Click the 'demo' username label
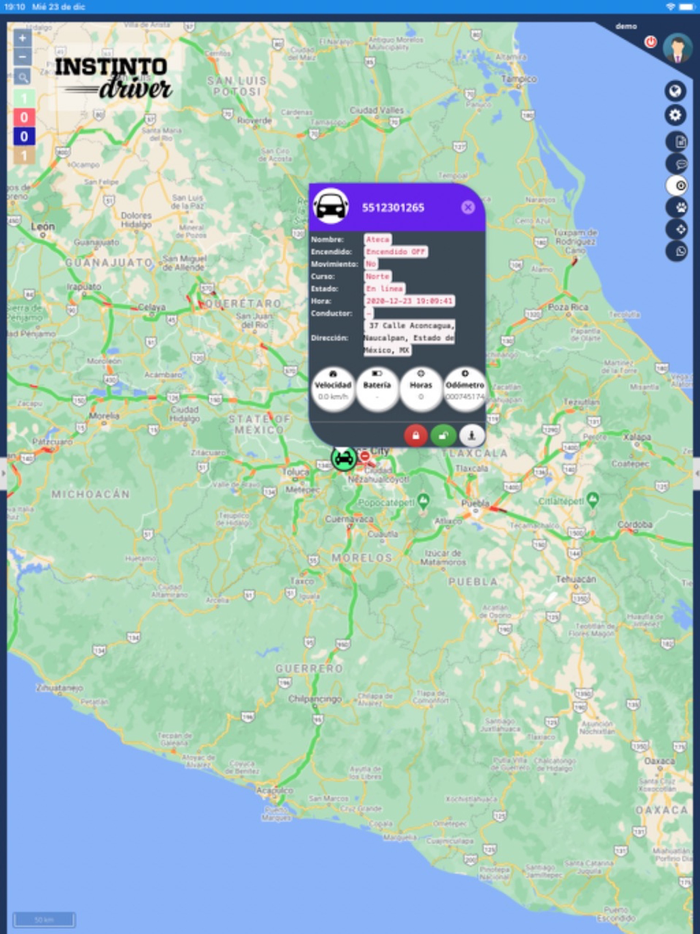The height and width of the screenshot is (934, 700). (626, 26)
